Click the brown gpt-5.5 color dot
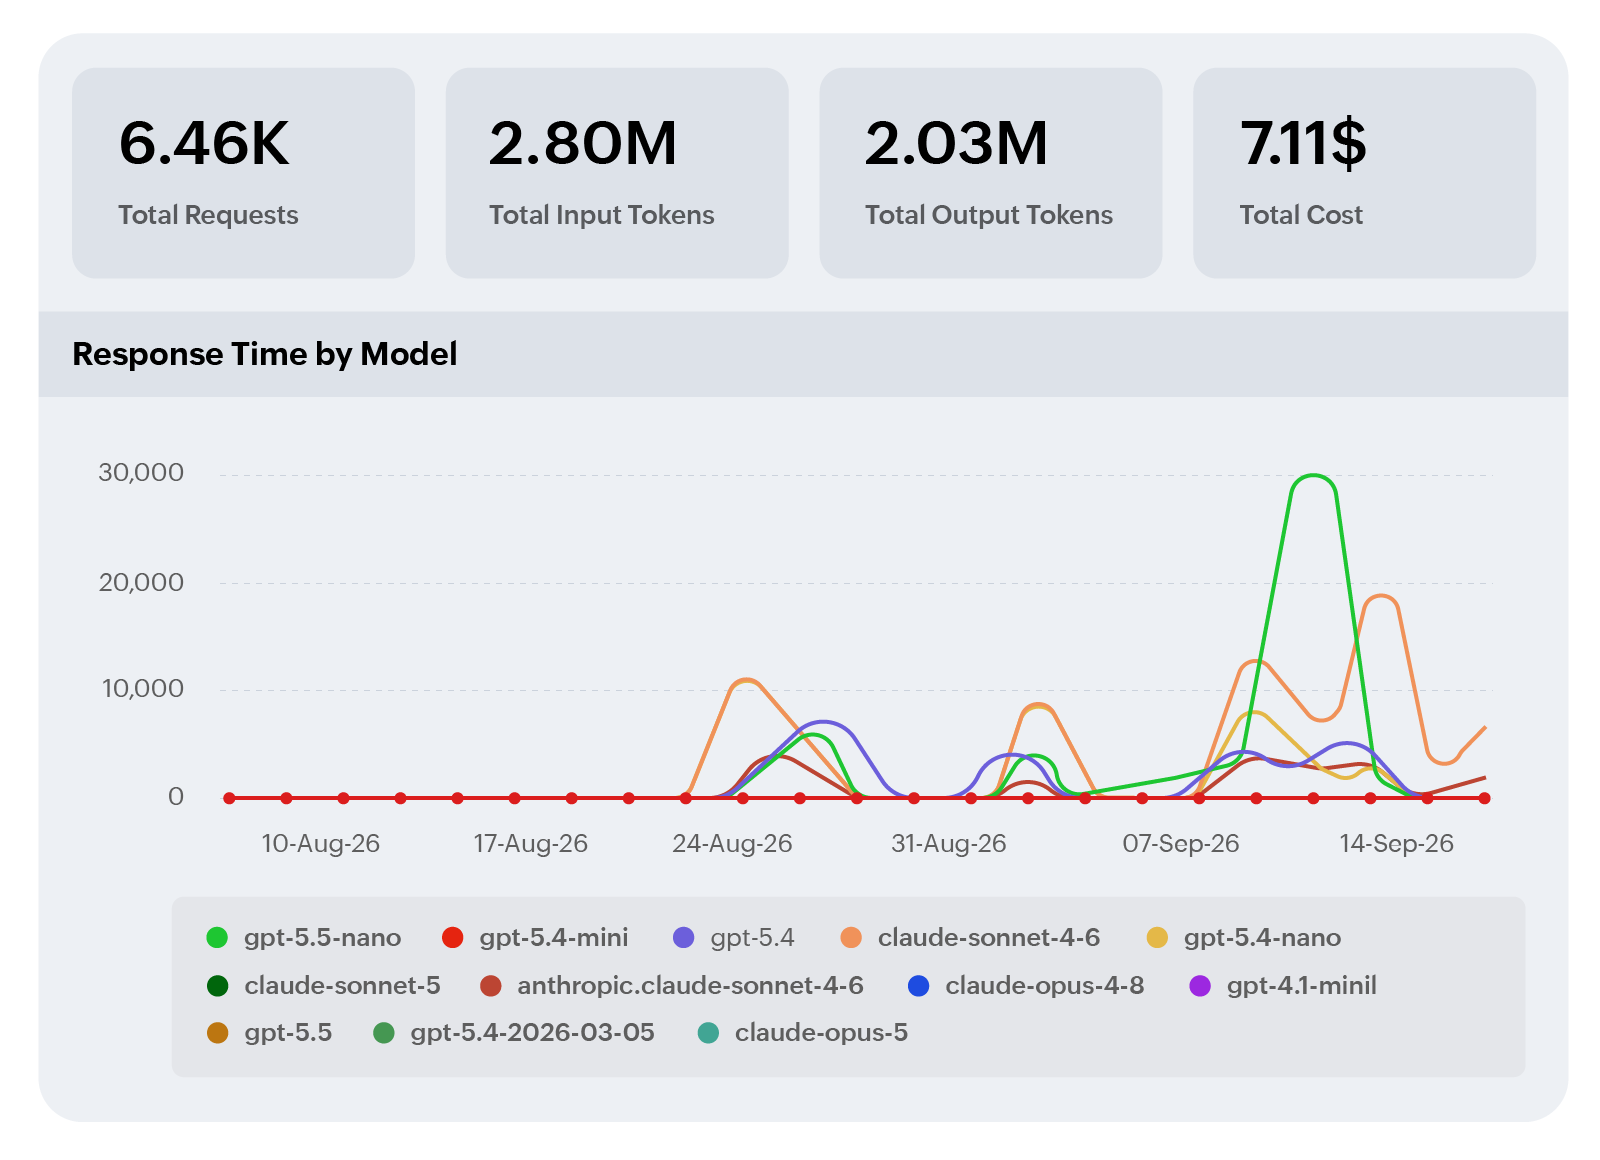Image resolution: width=1600 pixels, height=1160 pixels. coord(217,1033)
